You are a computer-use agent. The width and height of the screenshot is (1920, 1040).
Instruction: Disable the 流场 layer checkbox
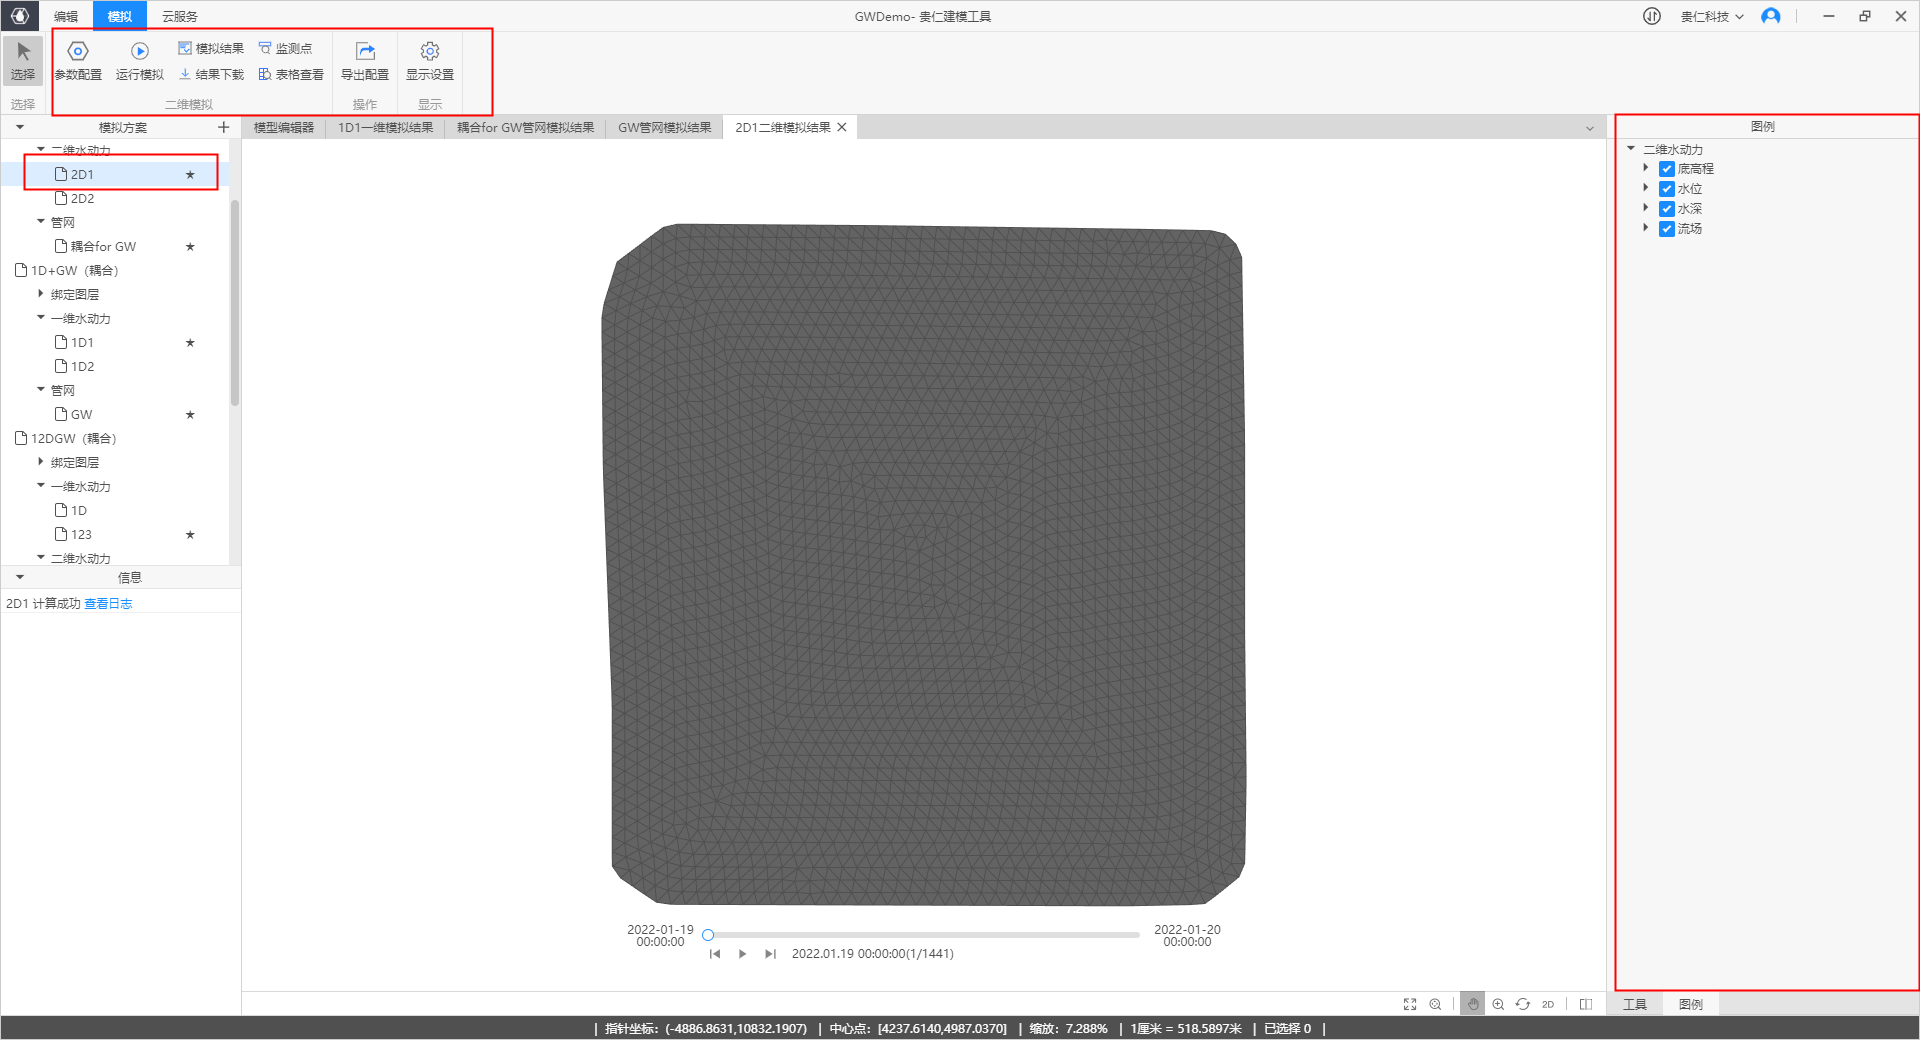[1667, 229]
